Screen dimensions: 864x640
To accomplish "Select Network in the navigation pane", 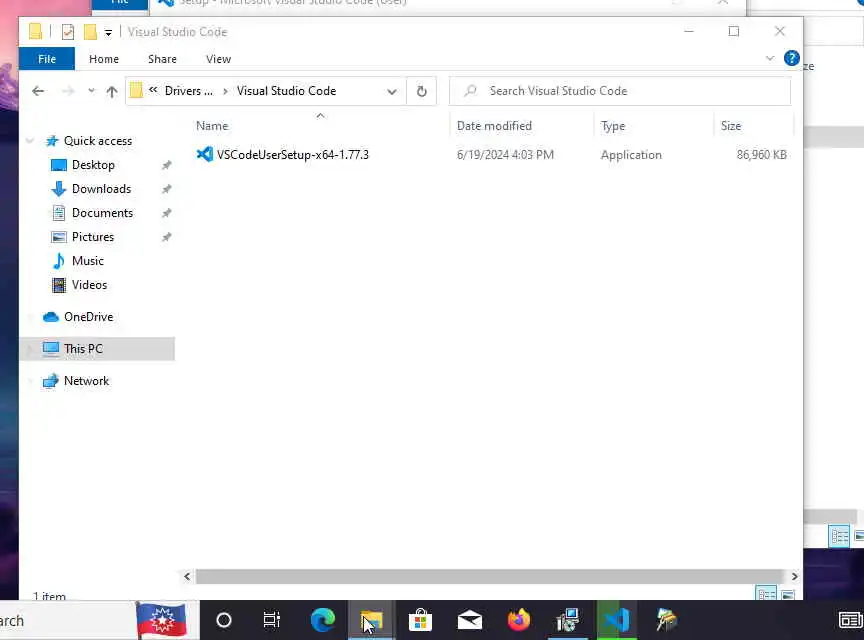I will [x=86, y=381].
